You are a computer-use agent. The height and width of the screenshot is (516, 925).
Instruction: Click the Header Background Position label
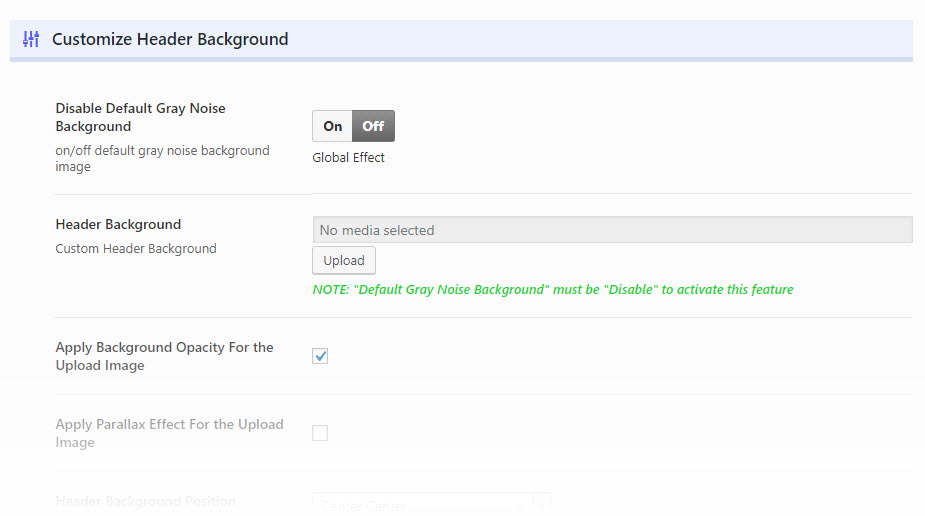click(145, 501)
